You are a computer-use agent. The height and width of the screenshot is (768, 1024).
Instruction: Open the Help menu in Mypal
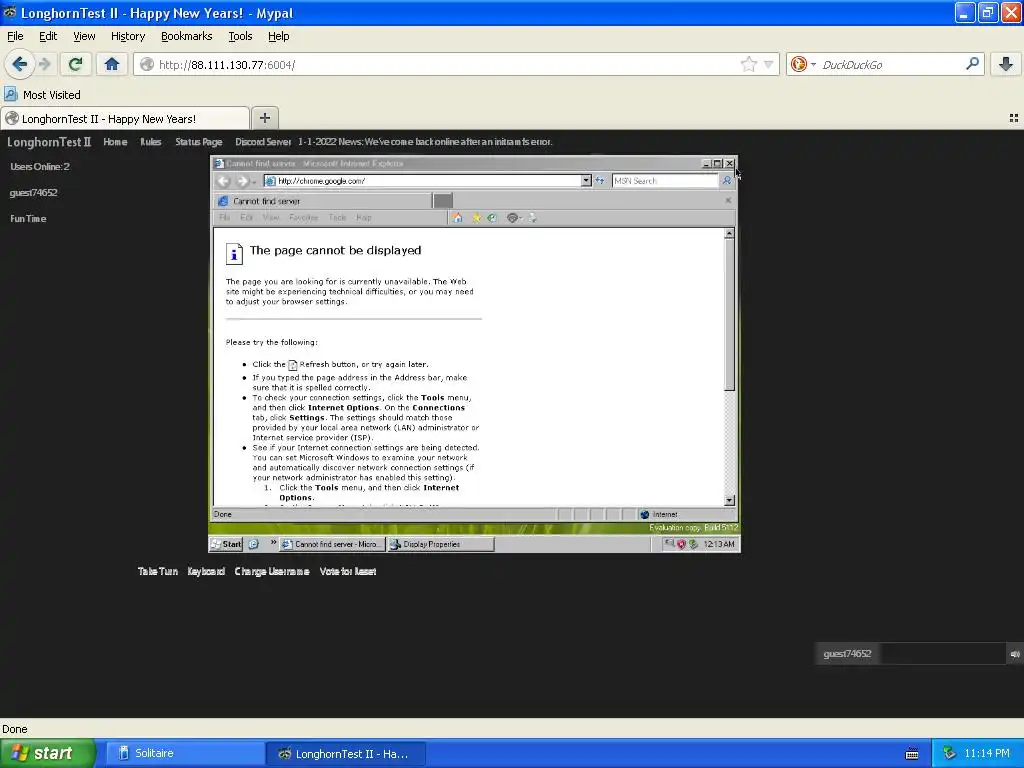click(278, 37)
